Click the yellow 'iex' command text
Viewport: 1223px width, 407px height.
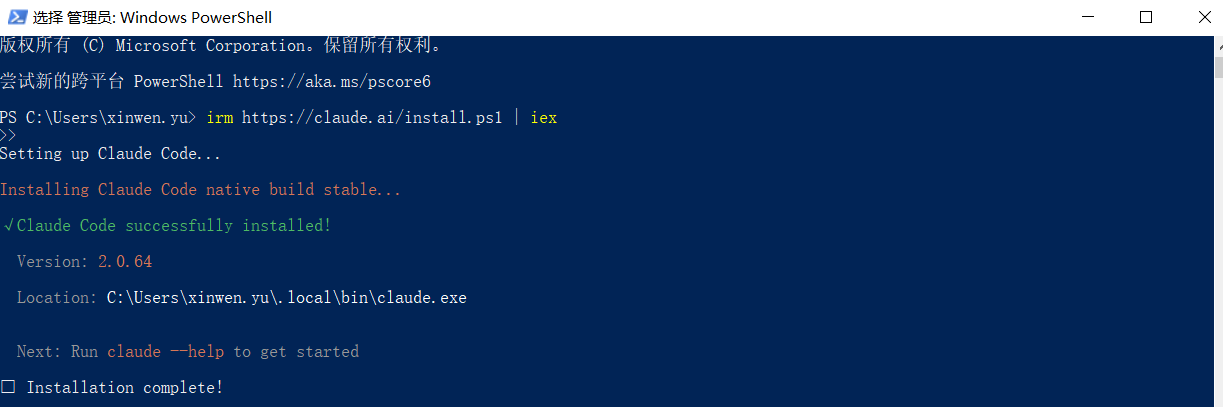[x=544, y=118]
